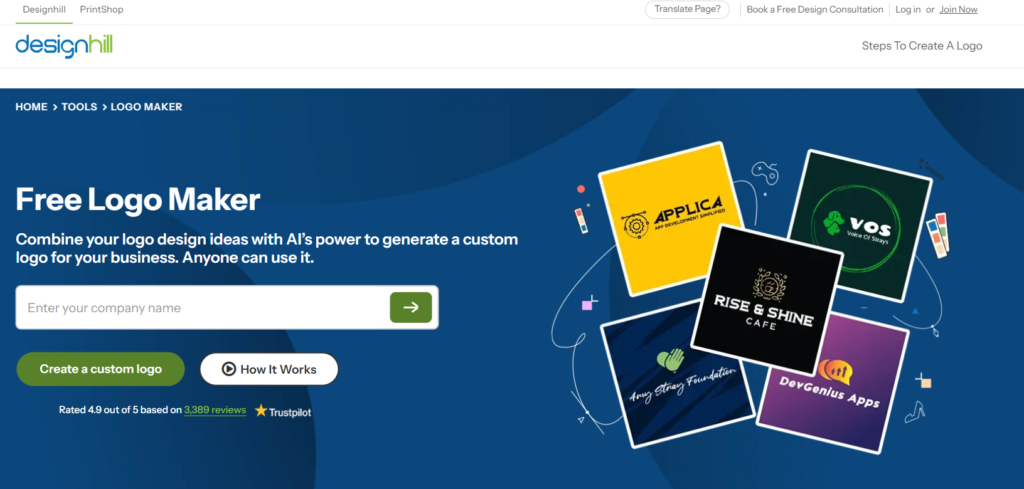Open the Designhill tab
Image resolution: width=1024 pixels, height=489 pixels.
coord(44,10)
